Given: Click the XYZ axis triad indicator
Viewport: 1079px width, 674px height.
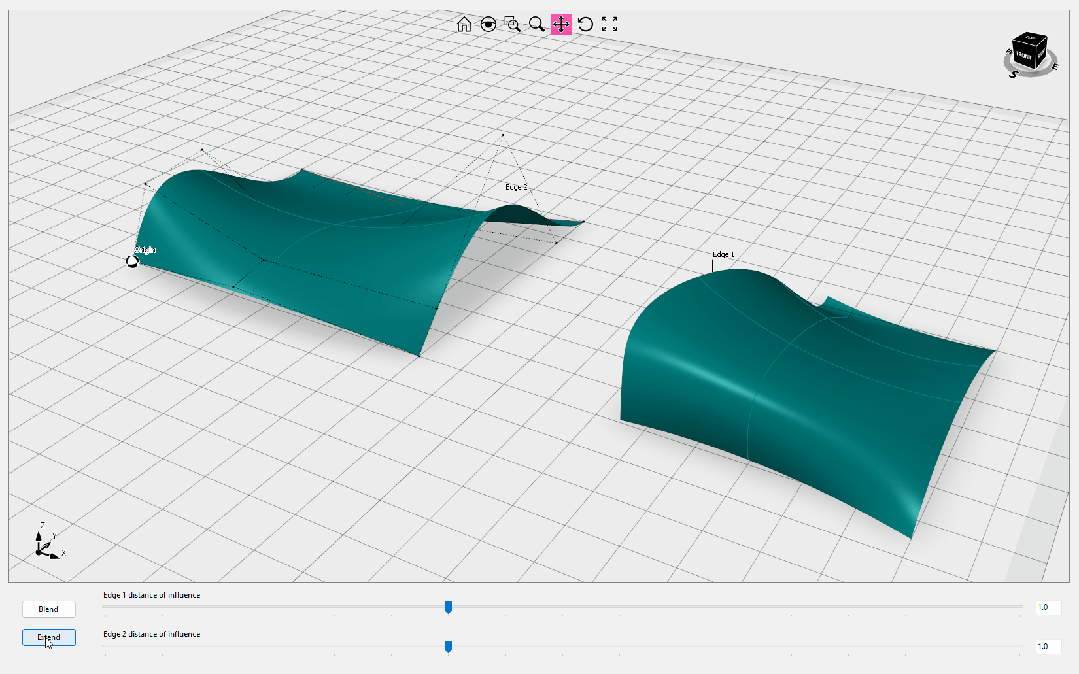Looking at the screenshot, I should tap(47, 542).
